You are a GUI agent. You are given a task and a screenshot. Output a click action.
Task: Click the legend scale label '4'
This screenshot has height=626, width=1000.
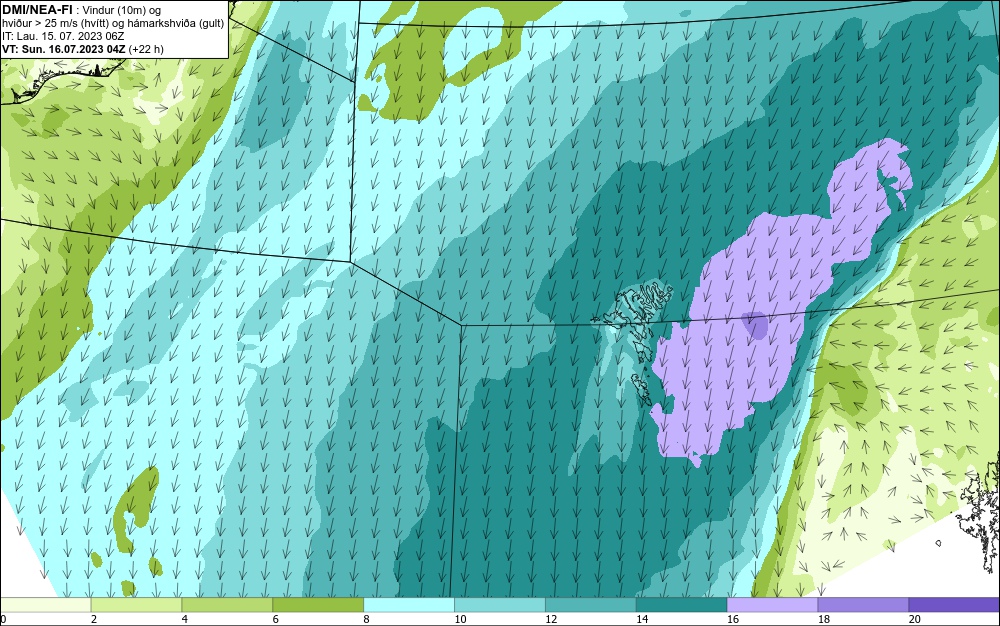(185, 619)
